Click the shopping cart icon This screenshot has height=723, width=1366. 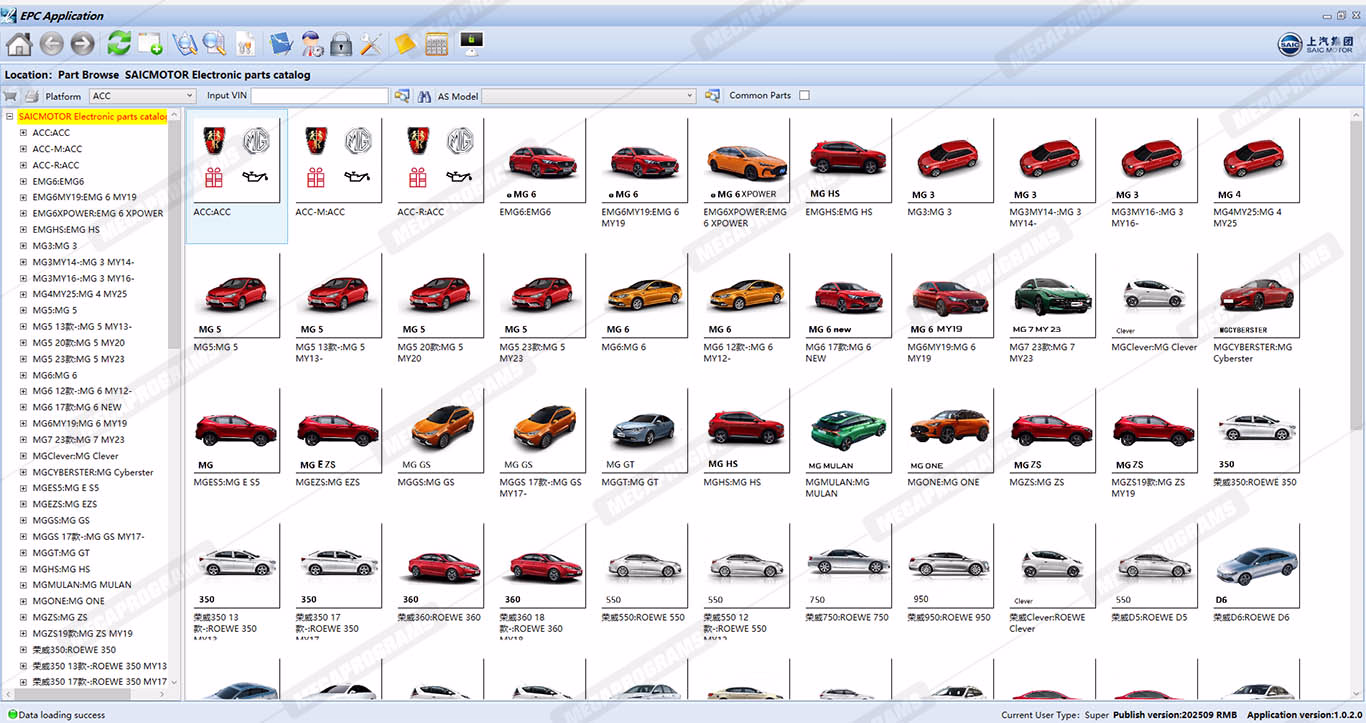pyautogui.click(x=11, y=96)
